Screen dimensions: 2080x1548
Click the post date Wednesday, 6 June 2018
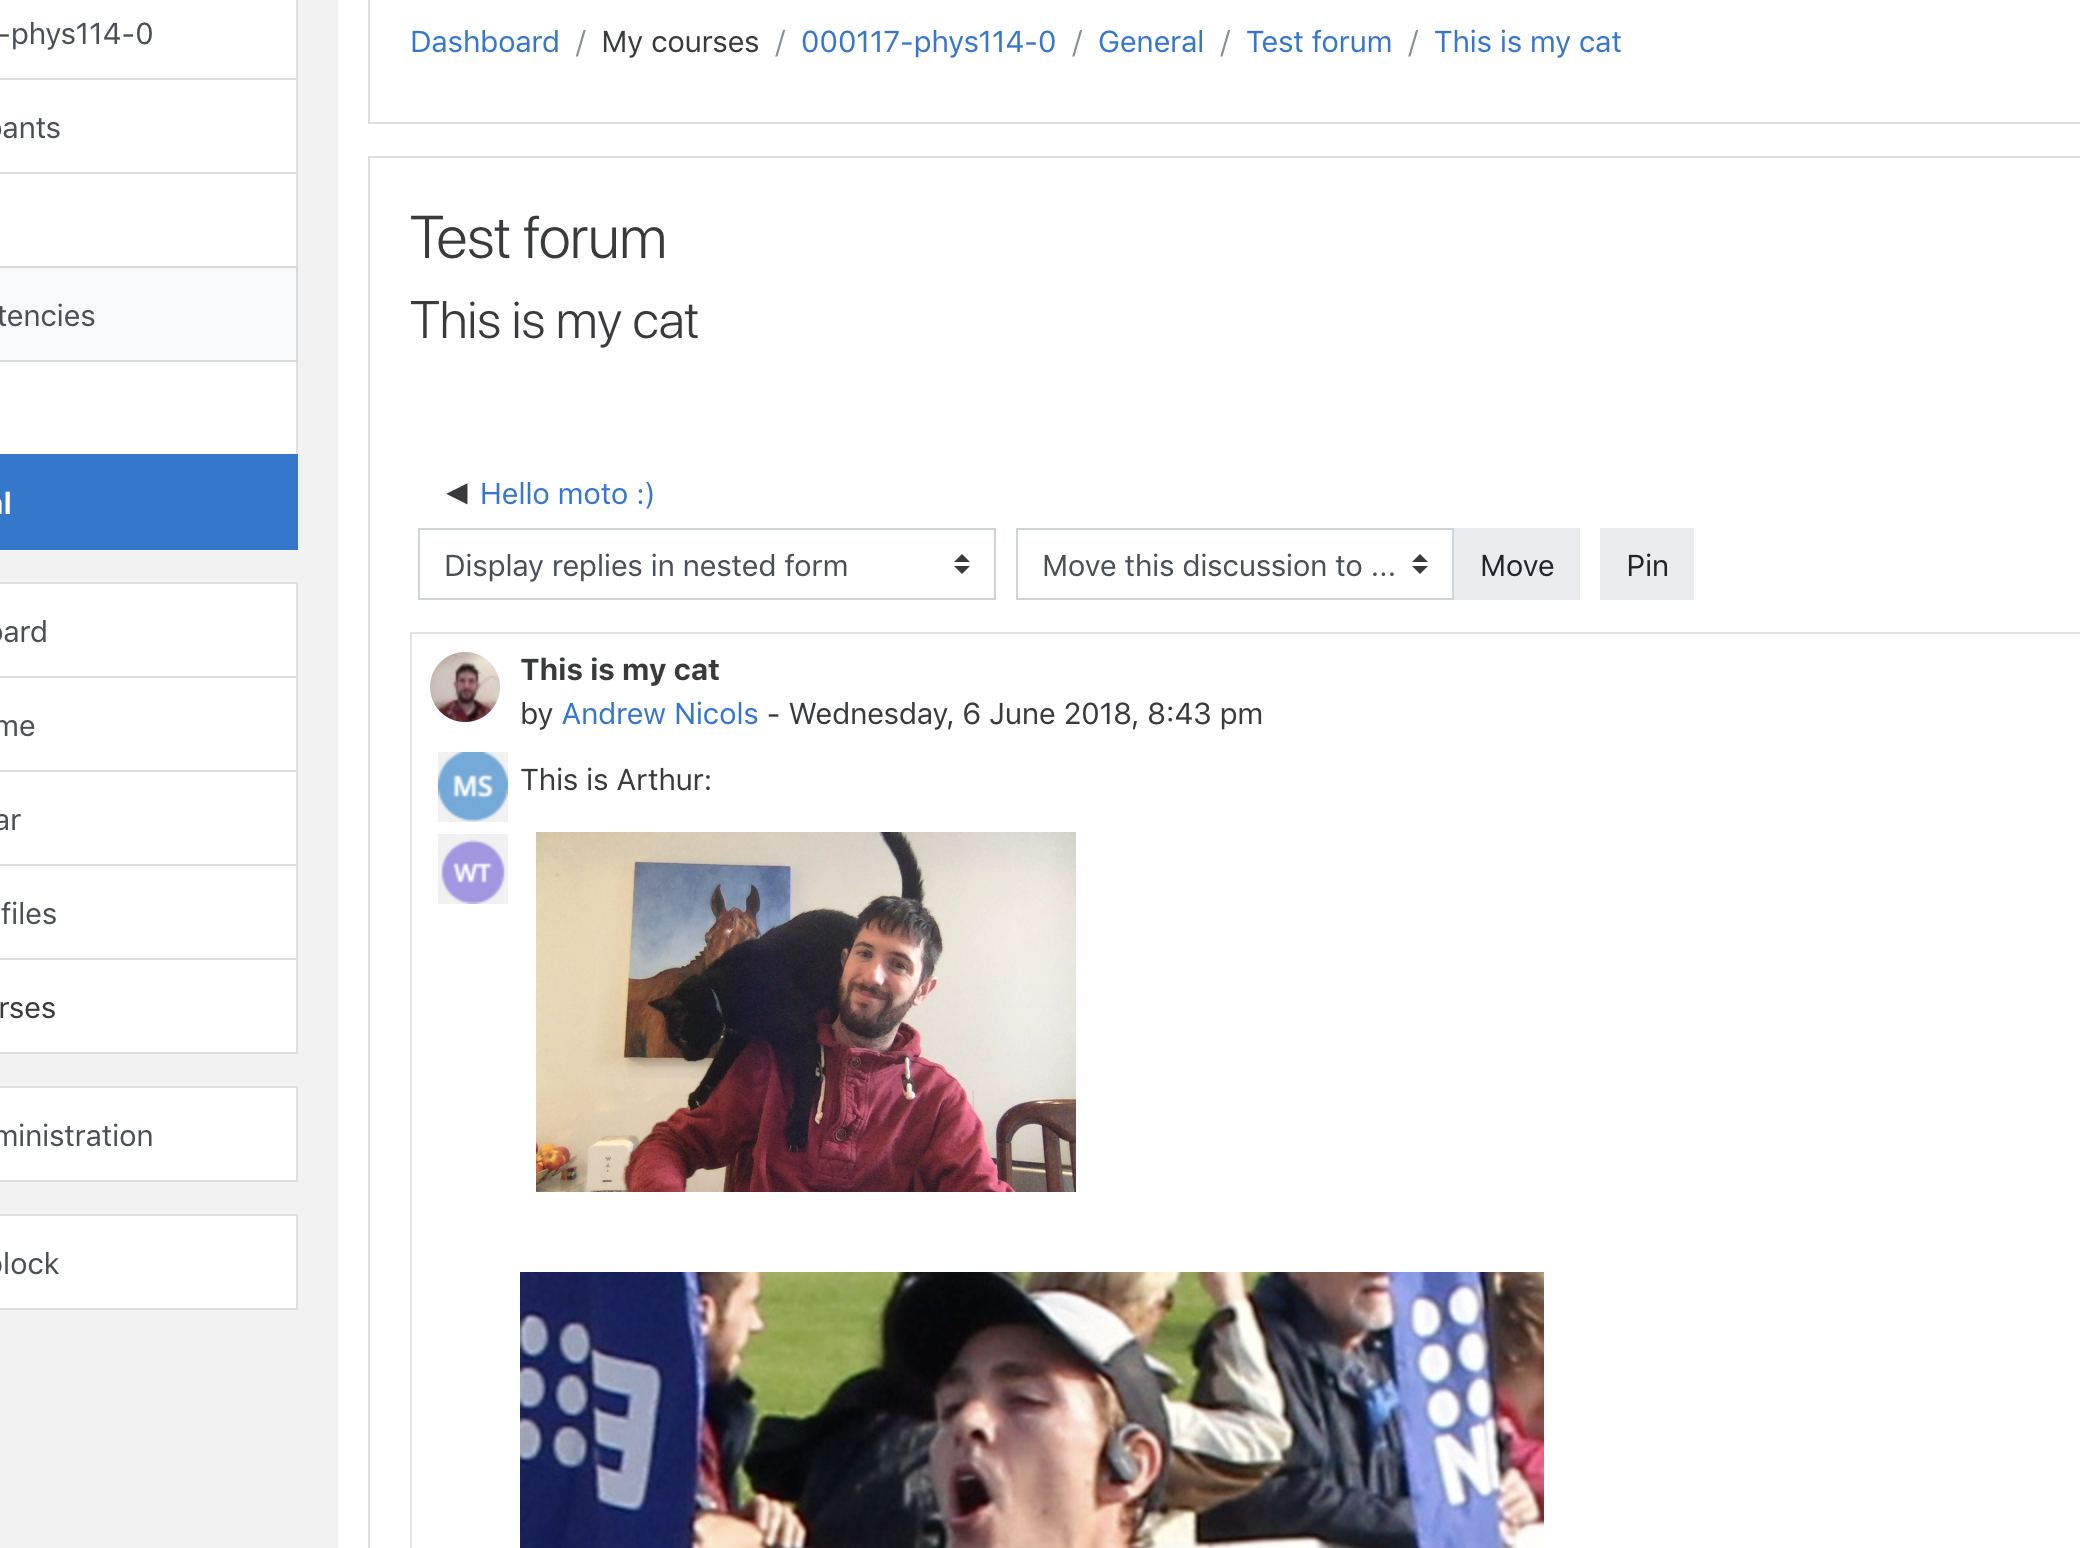(1026, 713)
